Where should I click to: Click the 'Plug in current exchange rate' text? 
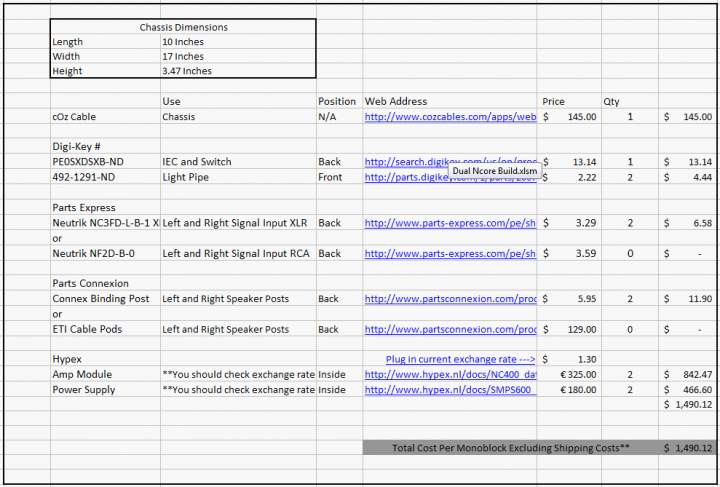(460, 359)
